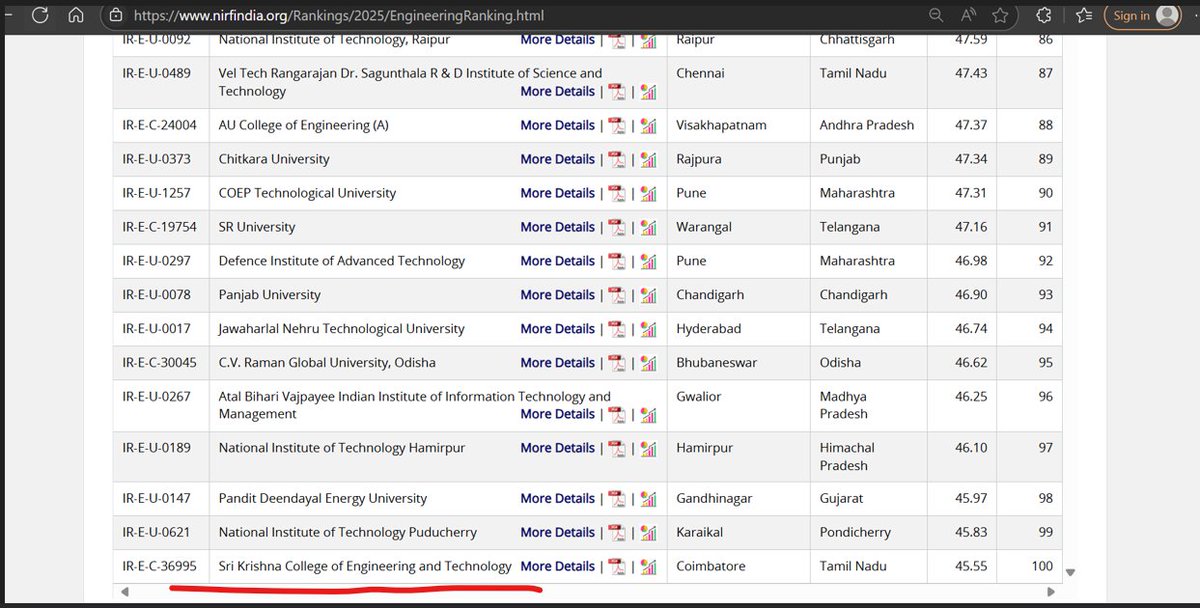Open More Details for Pandit Deendayal Energy University
This screenshot has width=1200, height=608.
click(x=557, y=498)
